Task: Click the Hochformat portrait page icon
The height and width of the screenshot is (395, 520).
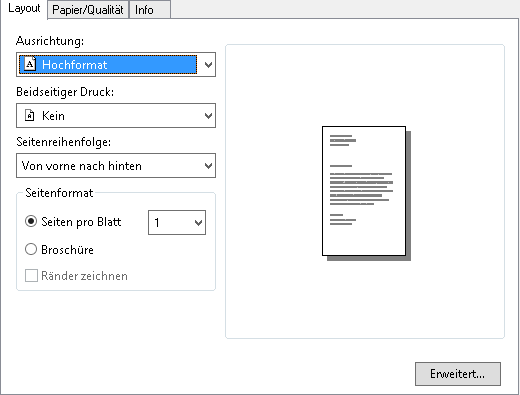Action: pyautogui.click(x=30, y=64)
